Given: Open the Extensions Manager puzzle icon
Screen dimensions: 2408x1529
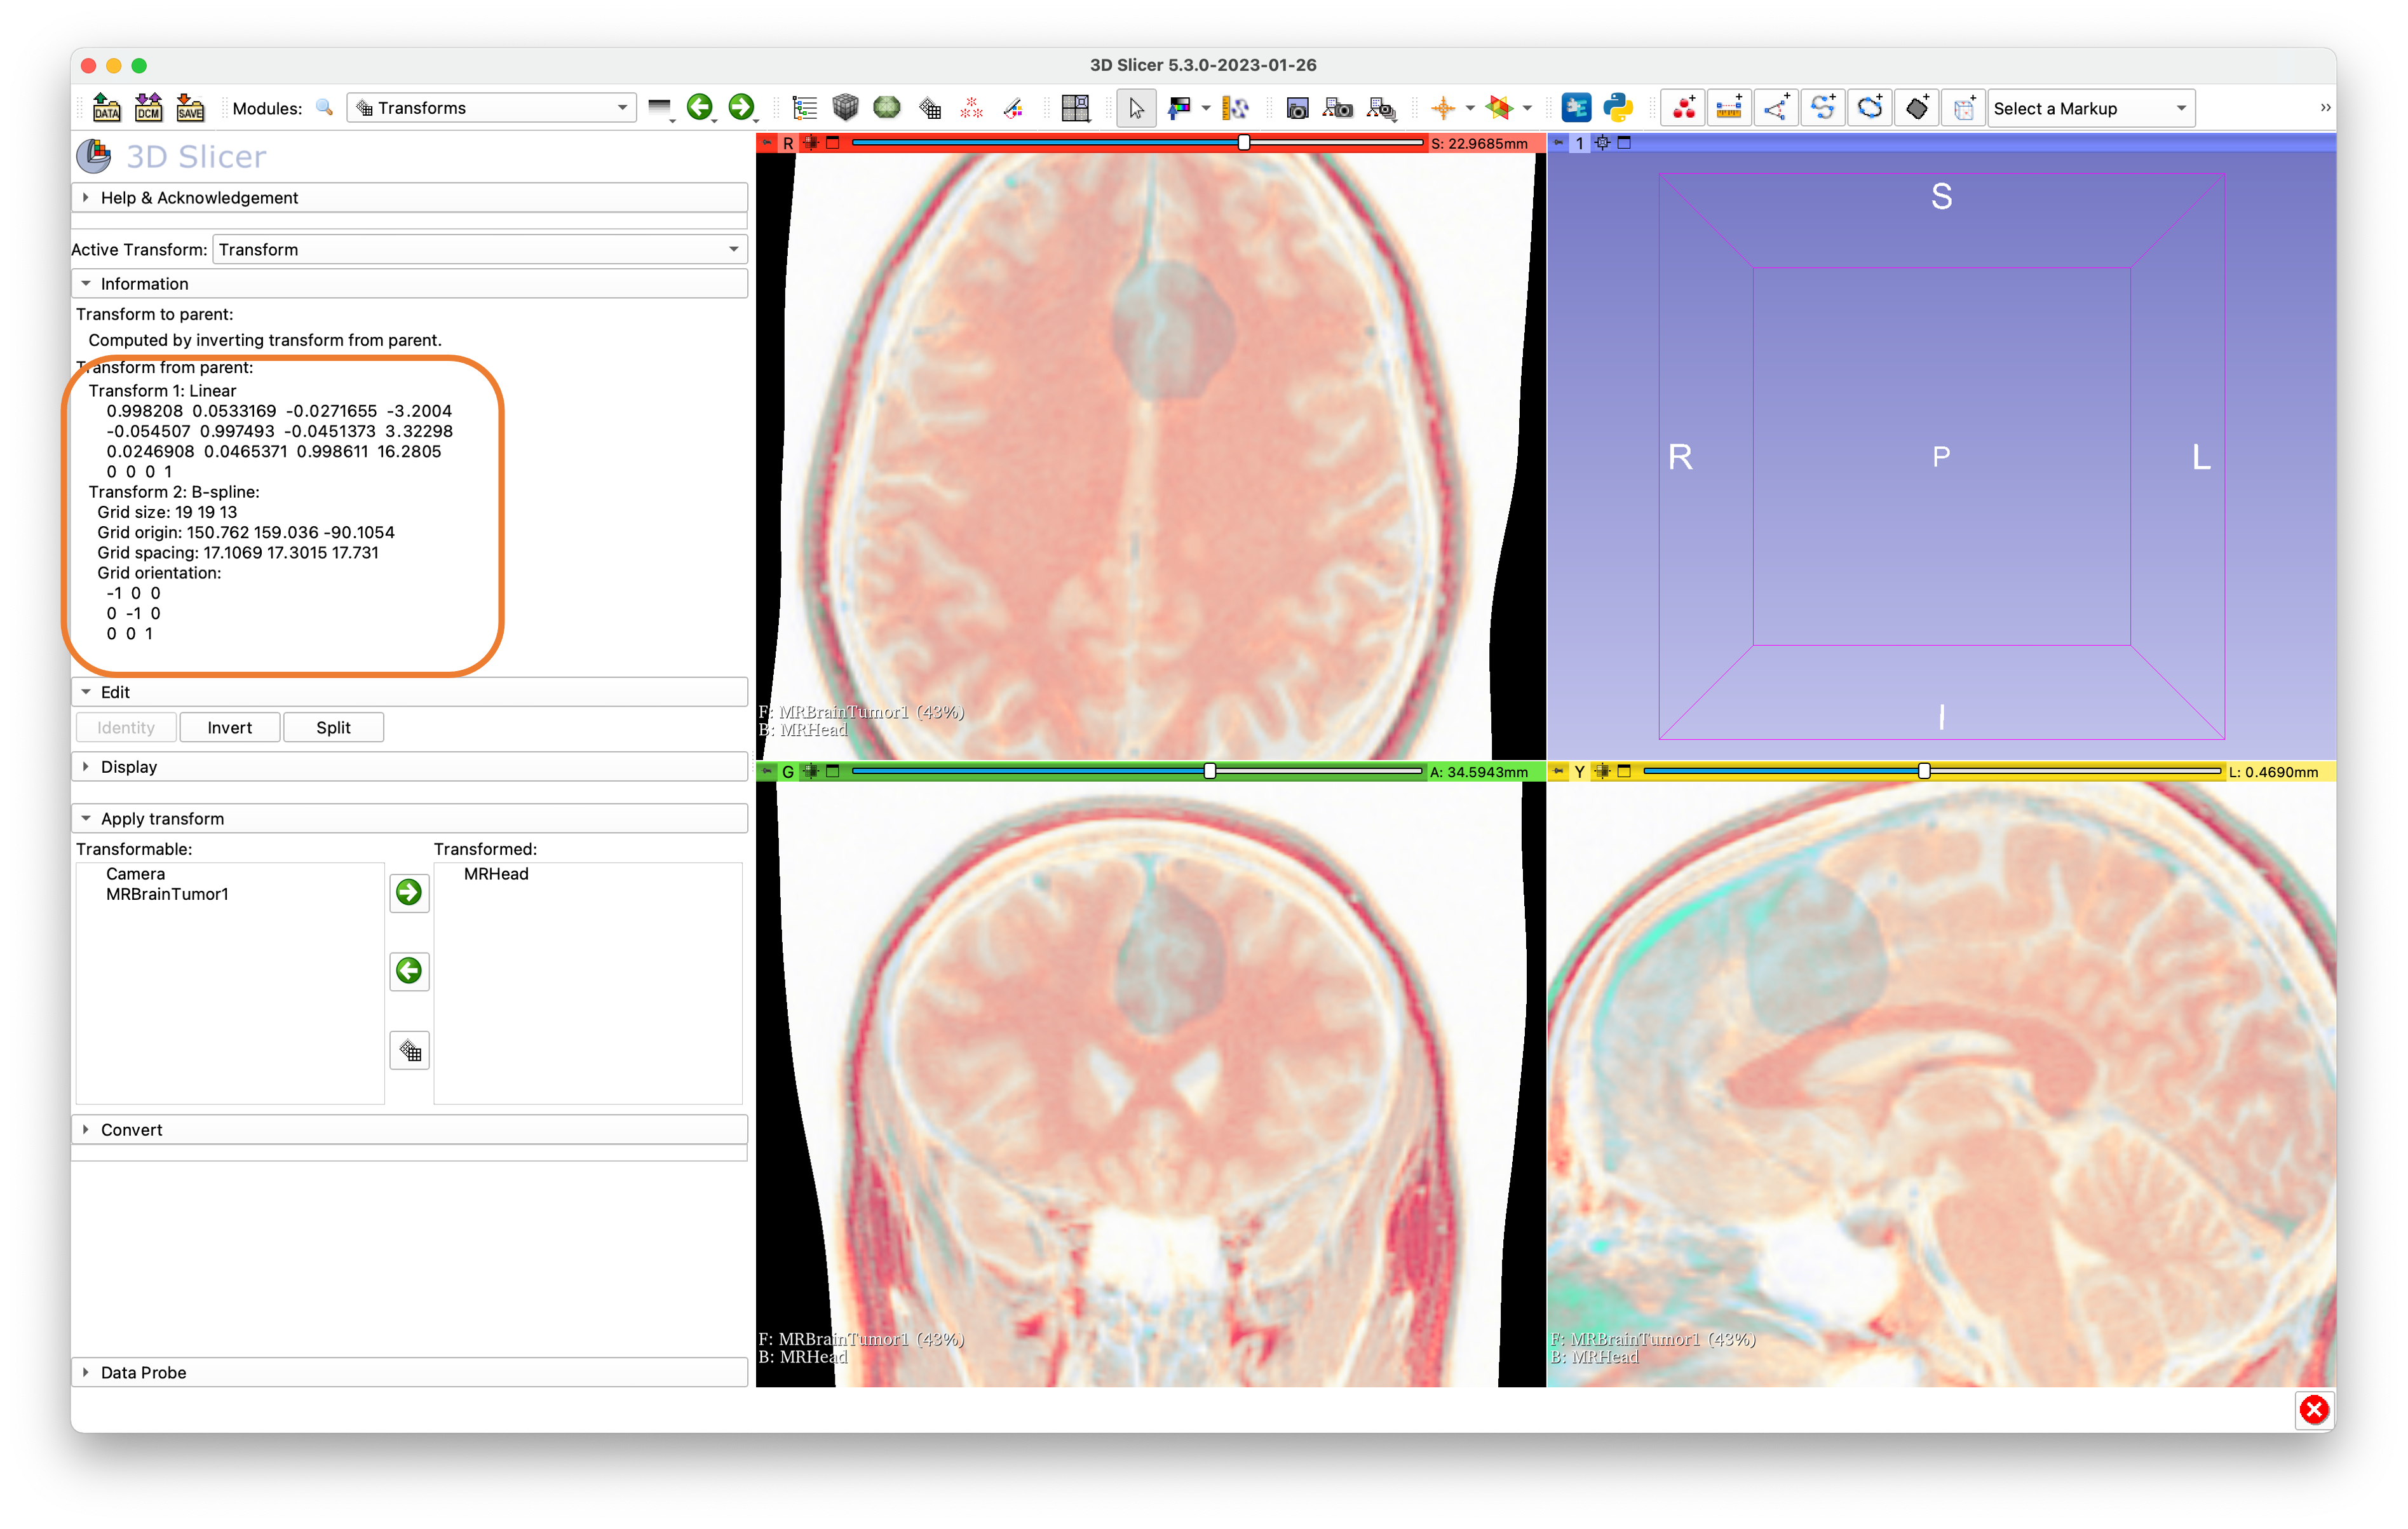Looking at the screenshot, I should [1576, 108].
